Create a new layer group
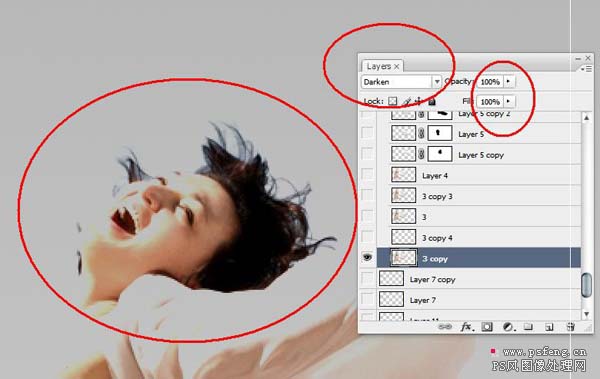Viewport: 600px width, 379px height. [x=528, y=327]
